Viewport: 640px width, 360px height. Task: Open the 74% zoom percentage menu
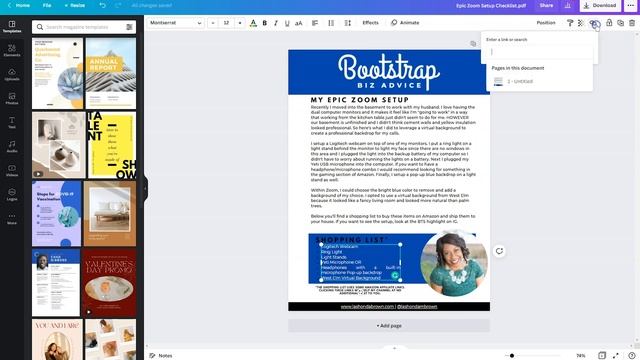(580, 356)
